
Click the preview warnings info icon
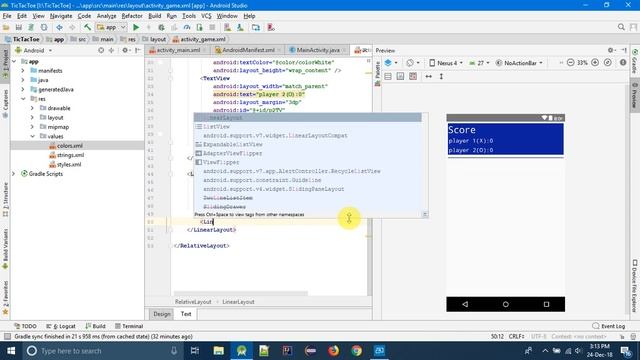click(x=623, y=63)
